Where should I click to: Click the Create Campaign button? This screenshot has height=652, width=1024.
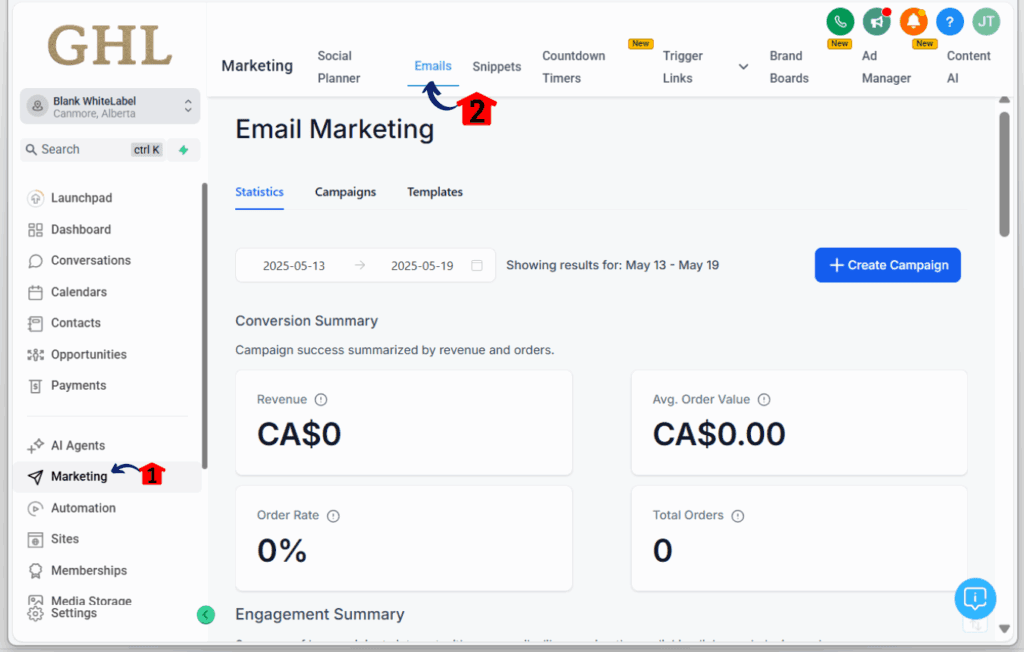(x=887, y=265)
